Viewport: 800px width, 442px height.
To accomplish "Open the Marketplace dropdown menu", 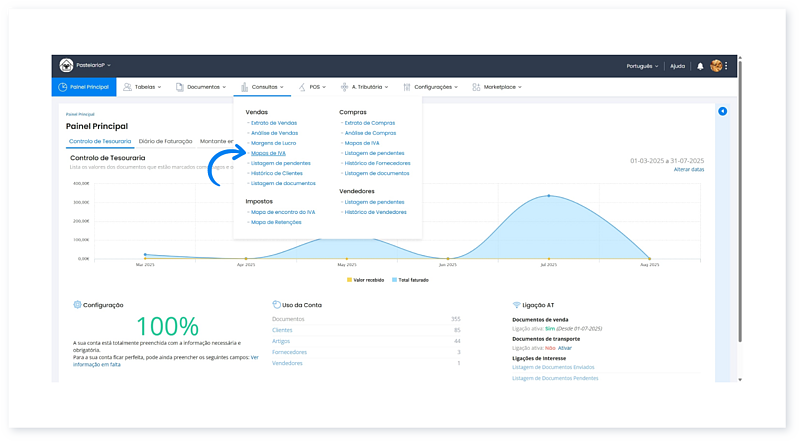I will click(497, 87).
